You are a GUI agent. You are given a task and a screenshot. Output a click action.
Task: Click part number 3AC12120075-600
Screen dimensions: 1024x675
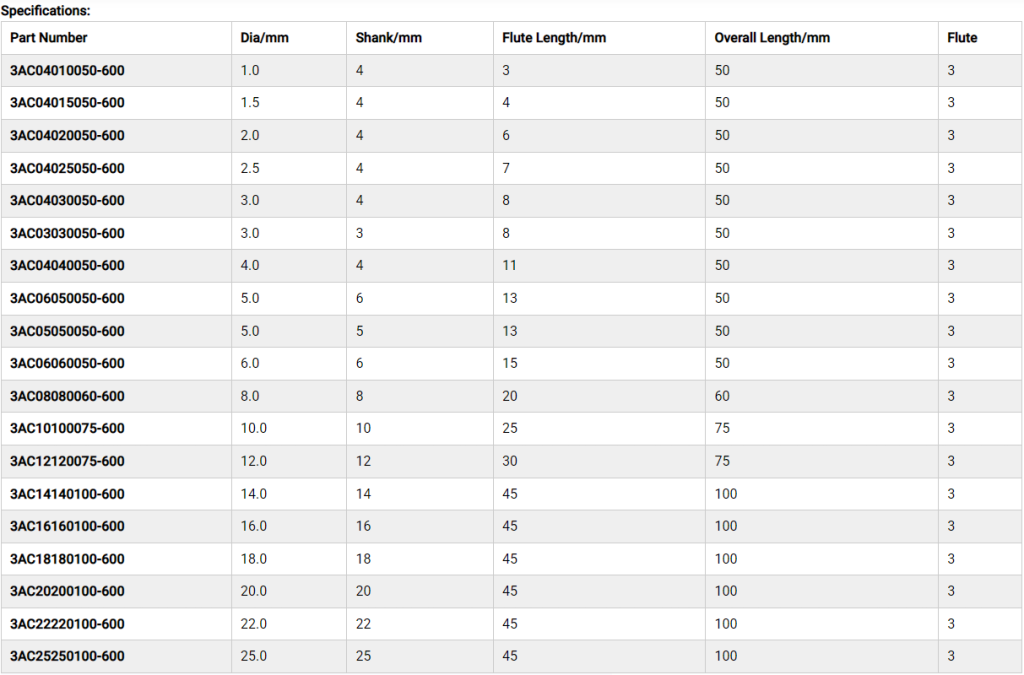click(x=67, y=461)
